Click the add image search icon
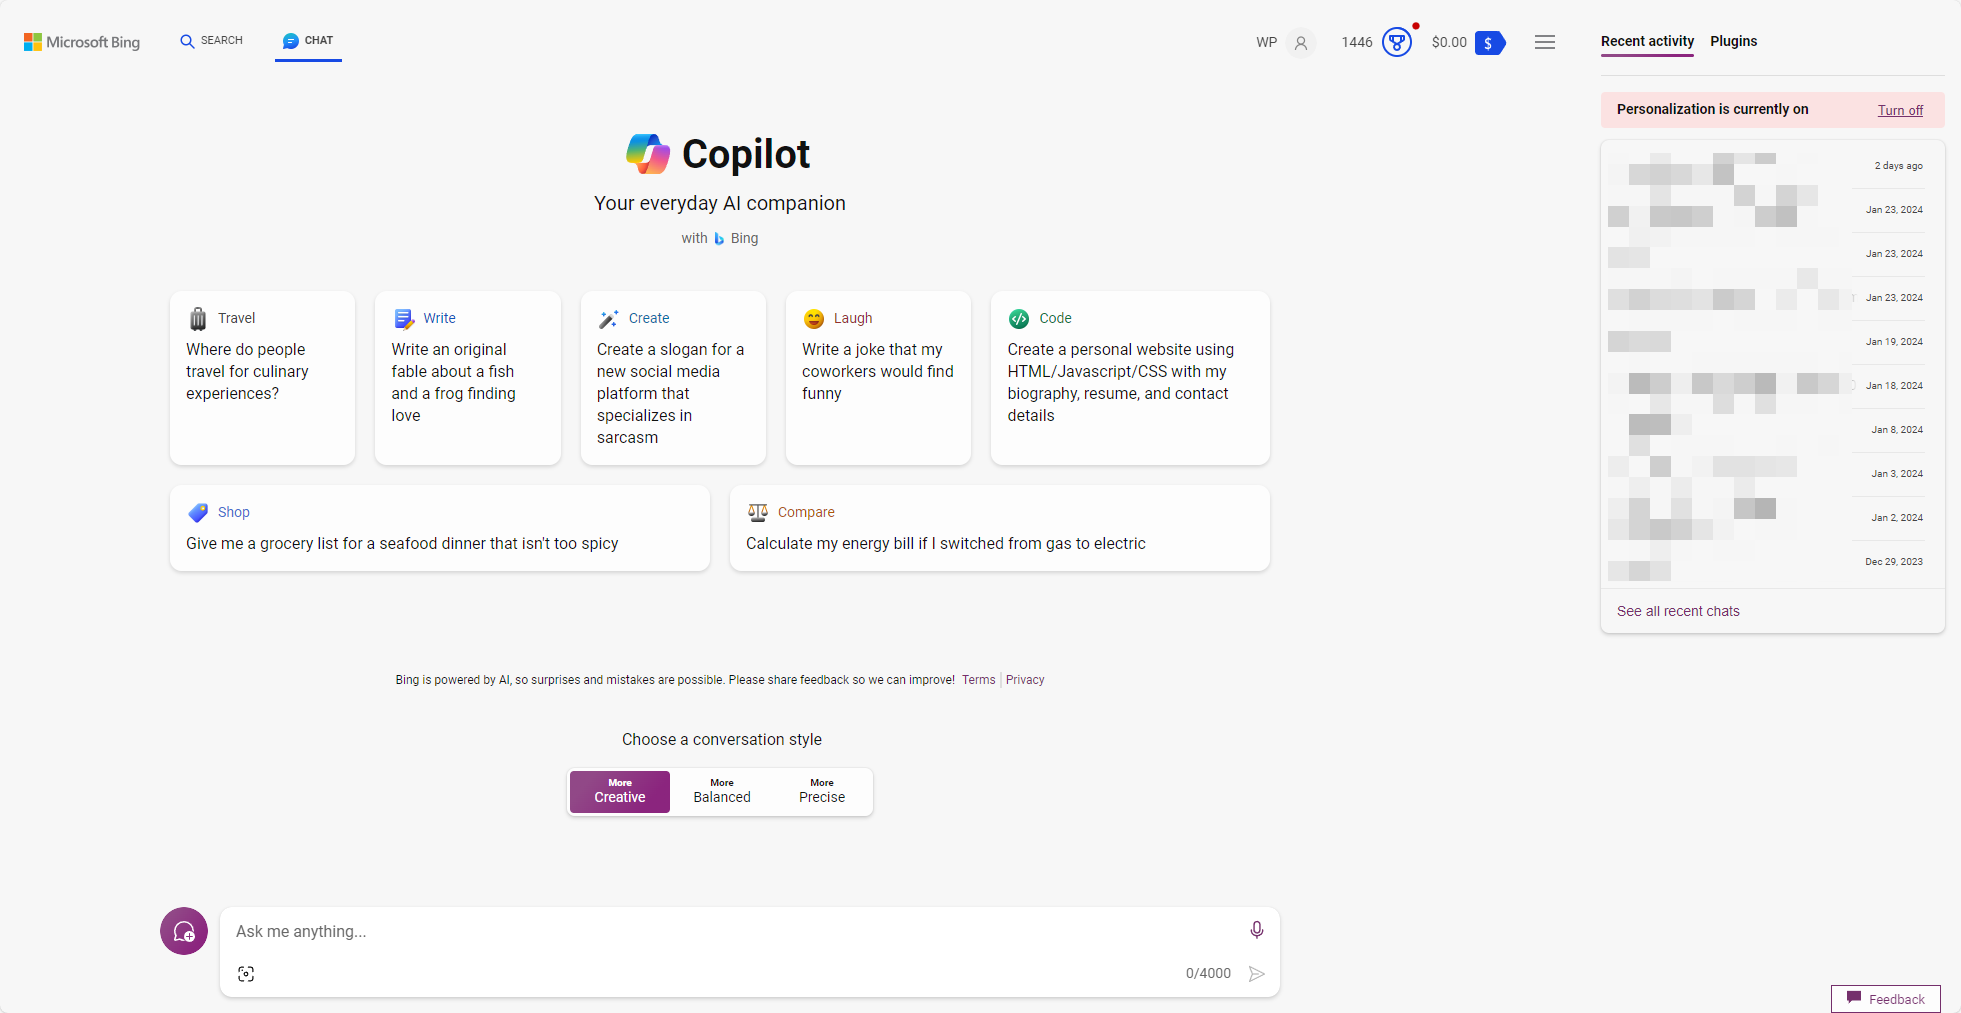This screenshot has height=1013, width=1961. point(246,974)
